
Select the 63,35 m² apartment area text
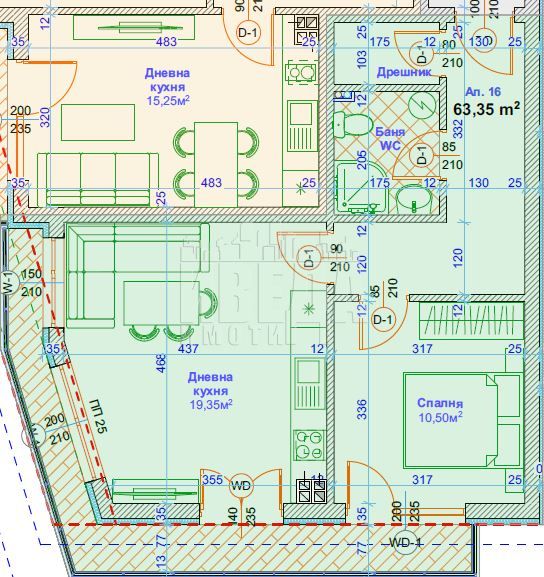pos(486,109)
